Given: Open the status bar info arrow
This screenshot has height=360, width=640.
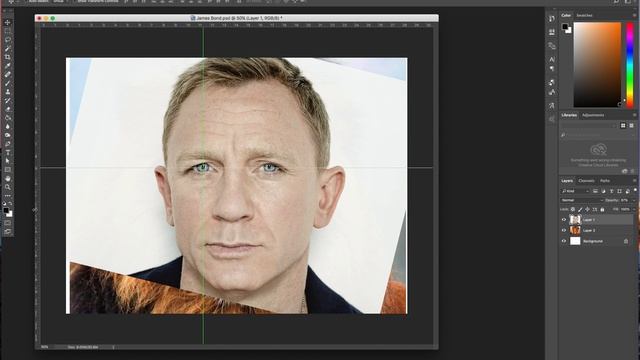Looking at the screenshot, I should [113, 347].
